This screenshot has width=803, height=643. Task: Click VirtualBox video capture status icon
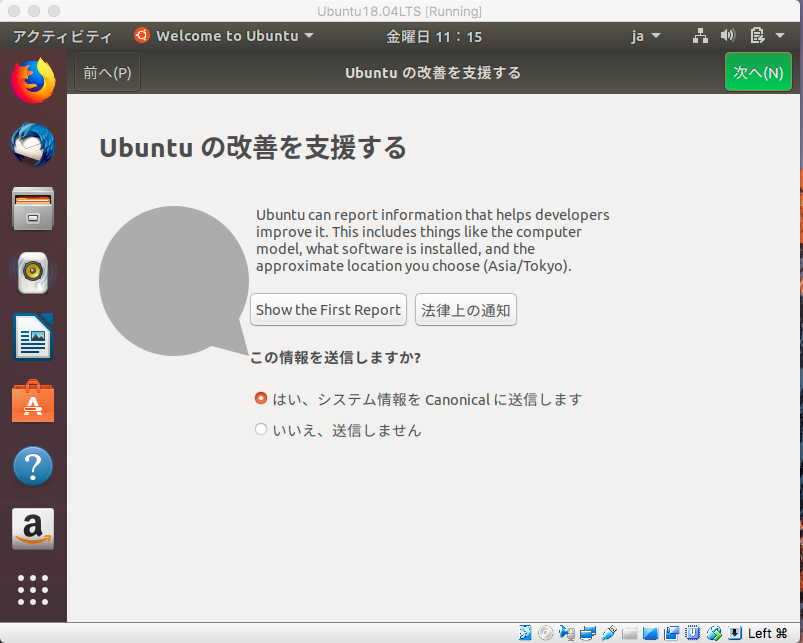point(671,633)
